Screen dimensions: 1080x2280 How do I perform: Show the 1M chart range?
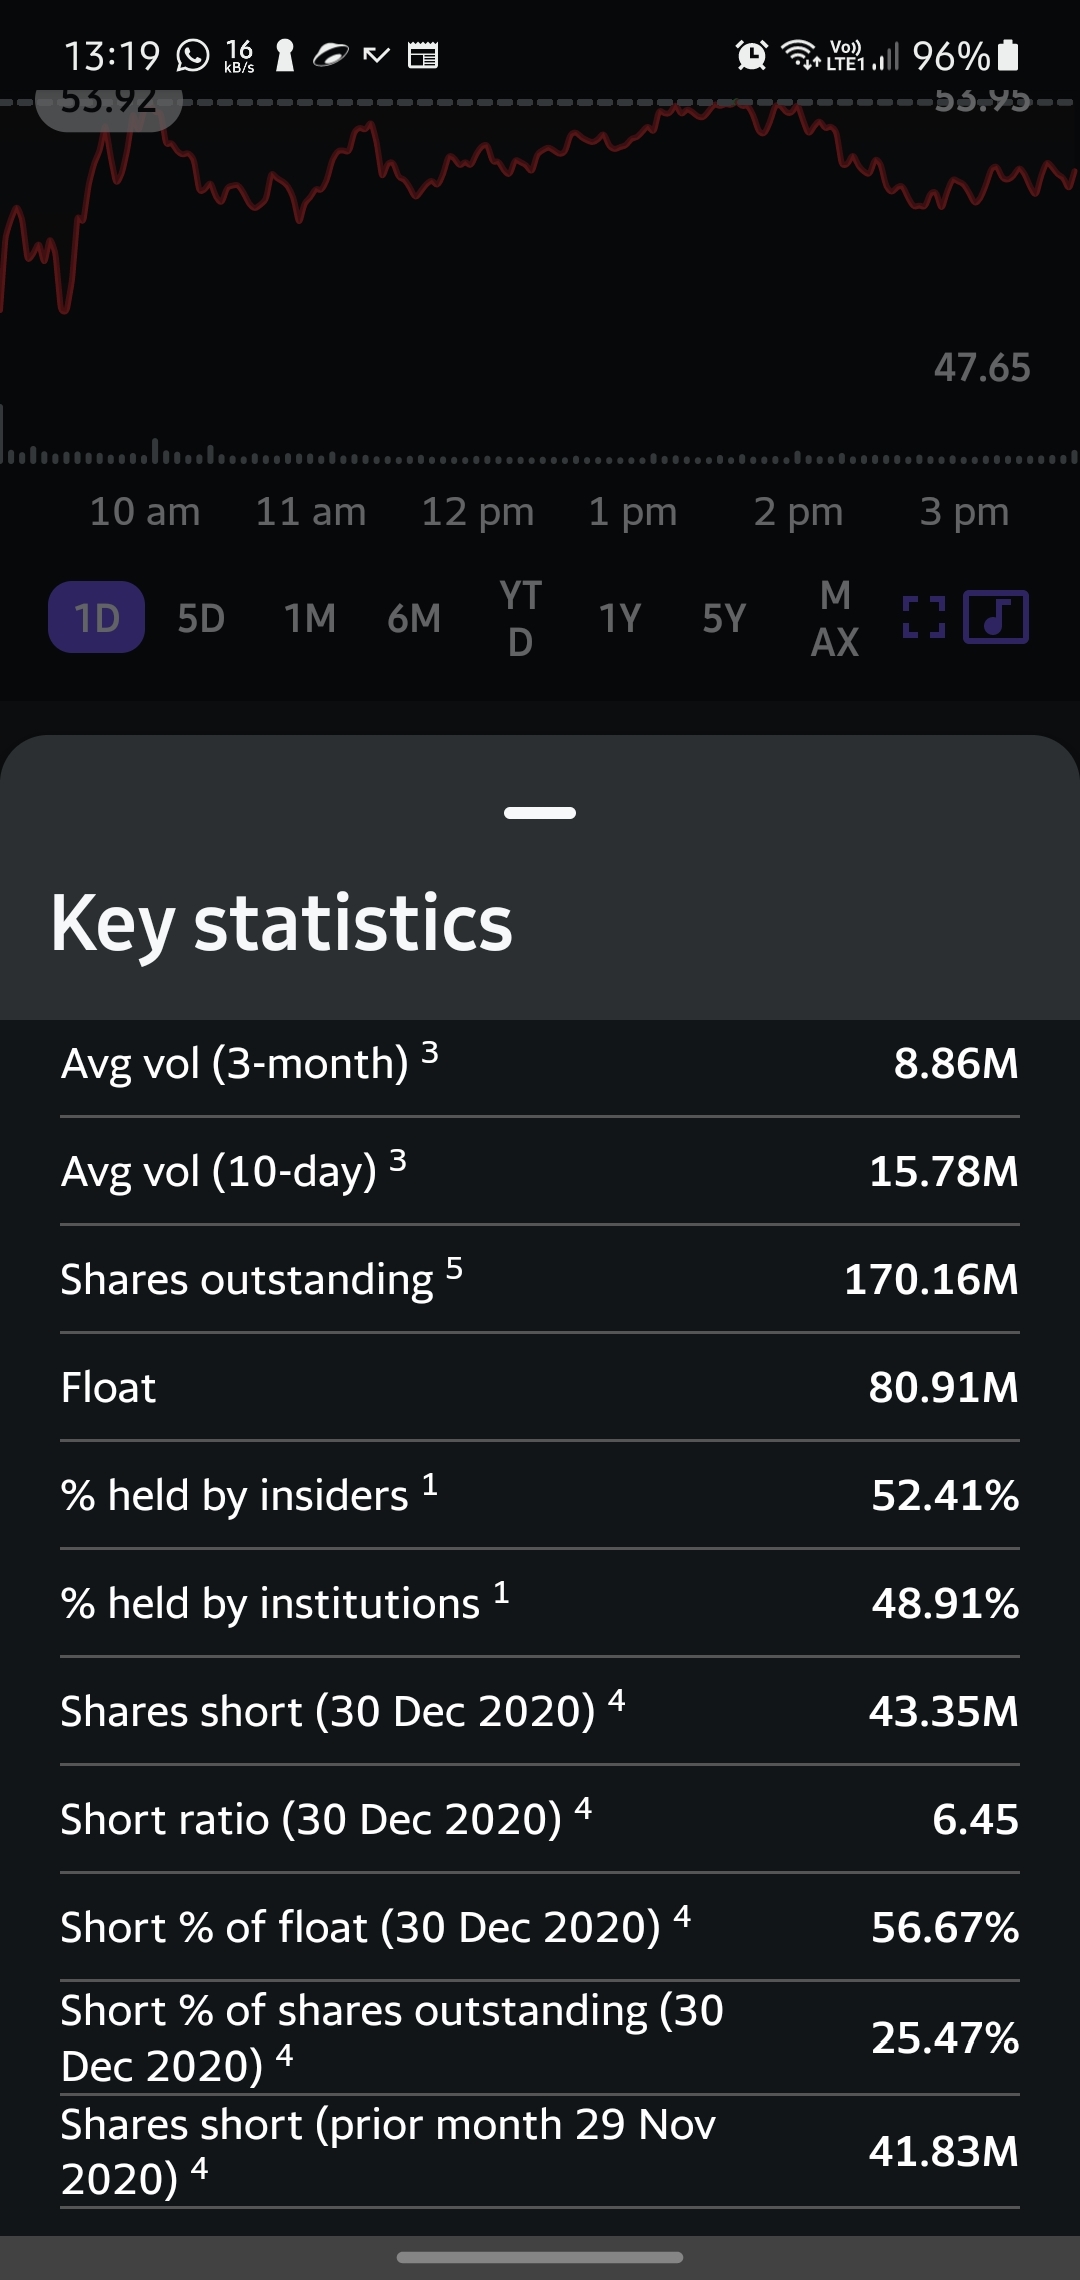coord(310,618)
